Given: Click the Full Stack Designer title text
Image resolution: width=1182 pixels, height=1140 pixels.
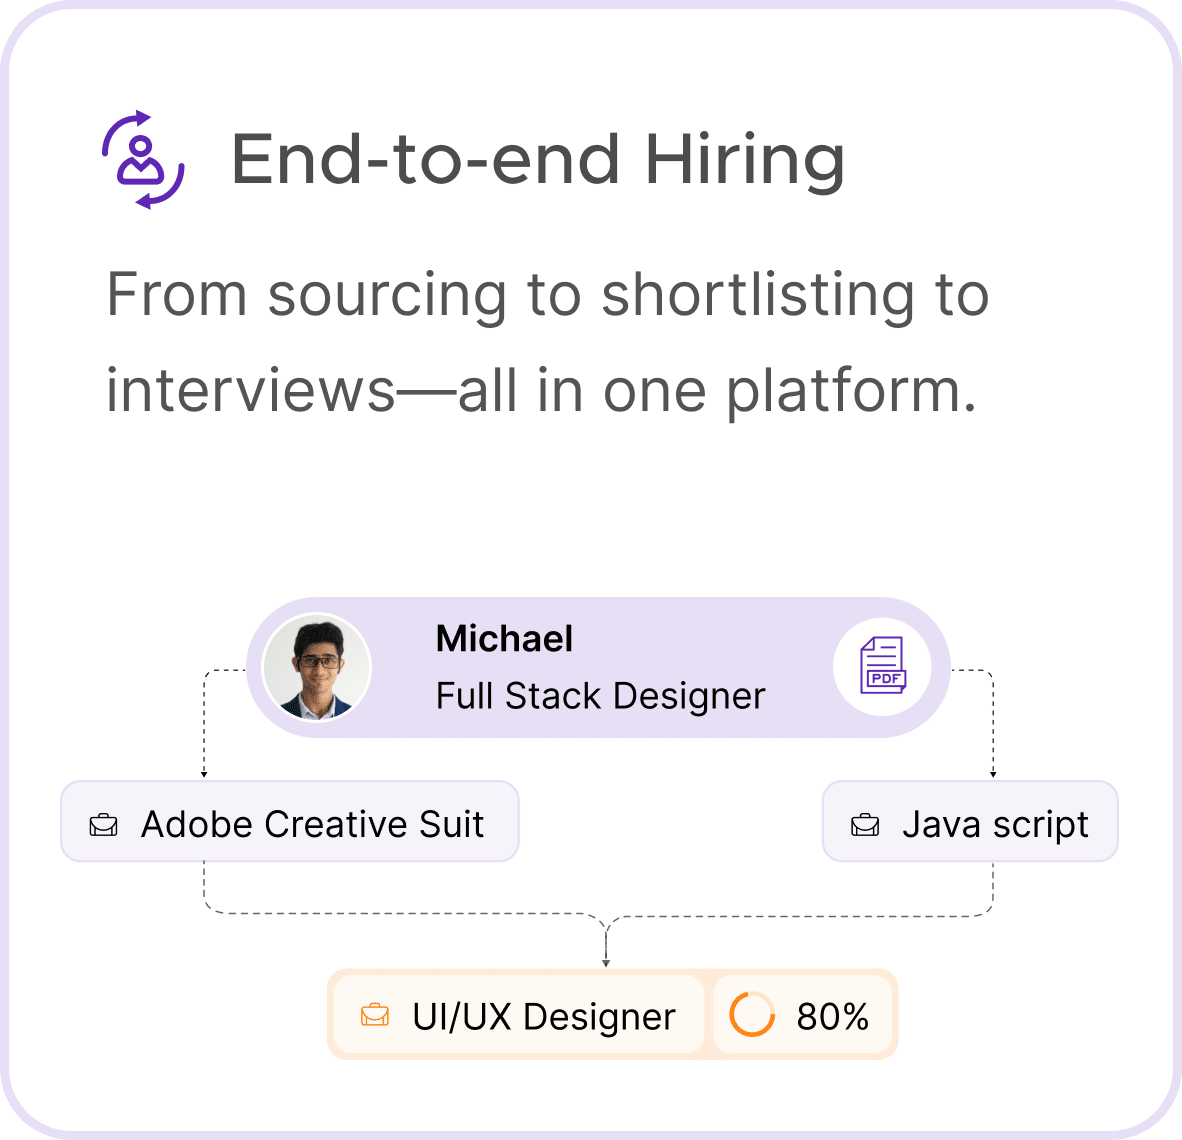Looking at the screenshot, I should (600, 695).
